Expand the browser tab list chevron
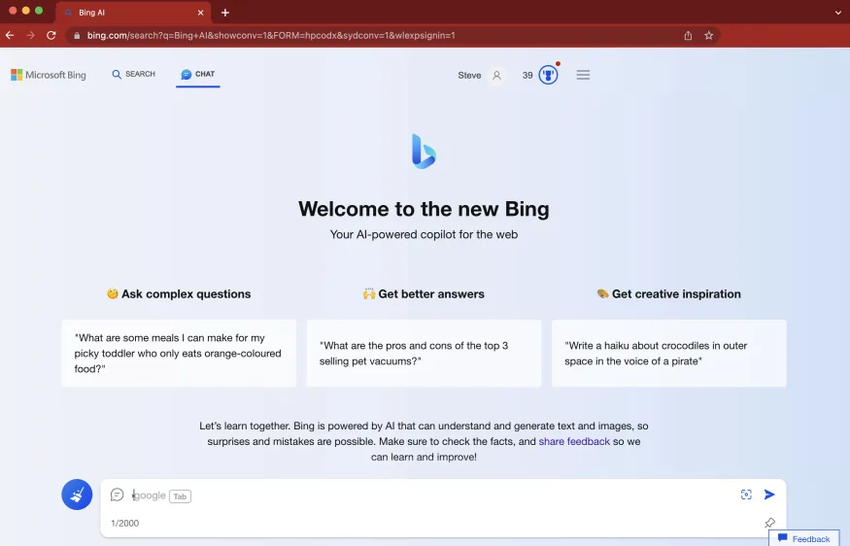Viewport: 850px width, 546px height. click(838, 12)
